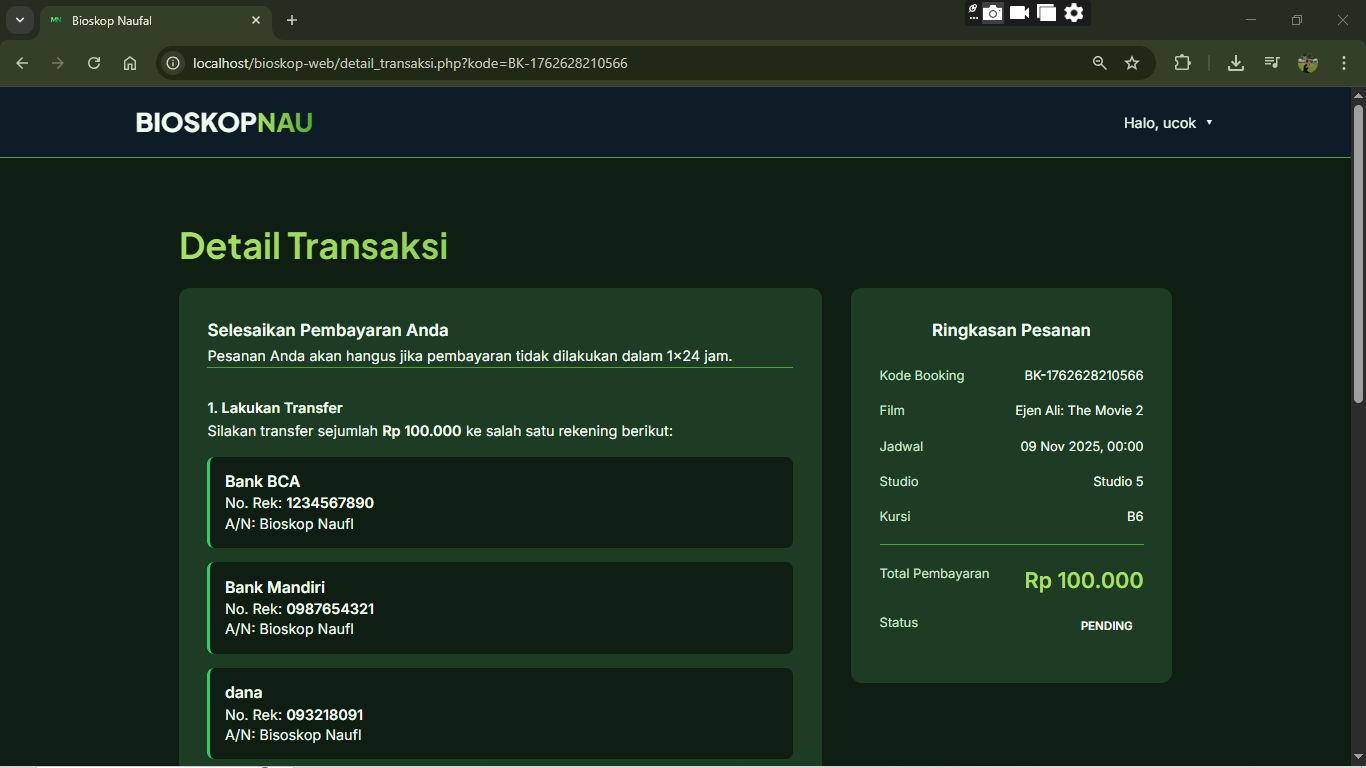Open the browser home page

(130, 63)
